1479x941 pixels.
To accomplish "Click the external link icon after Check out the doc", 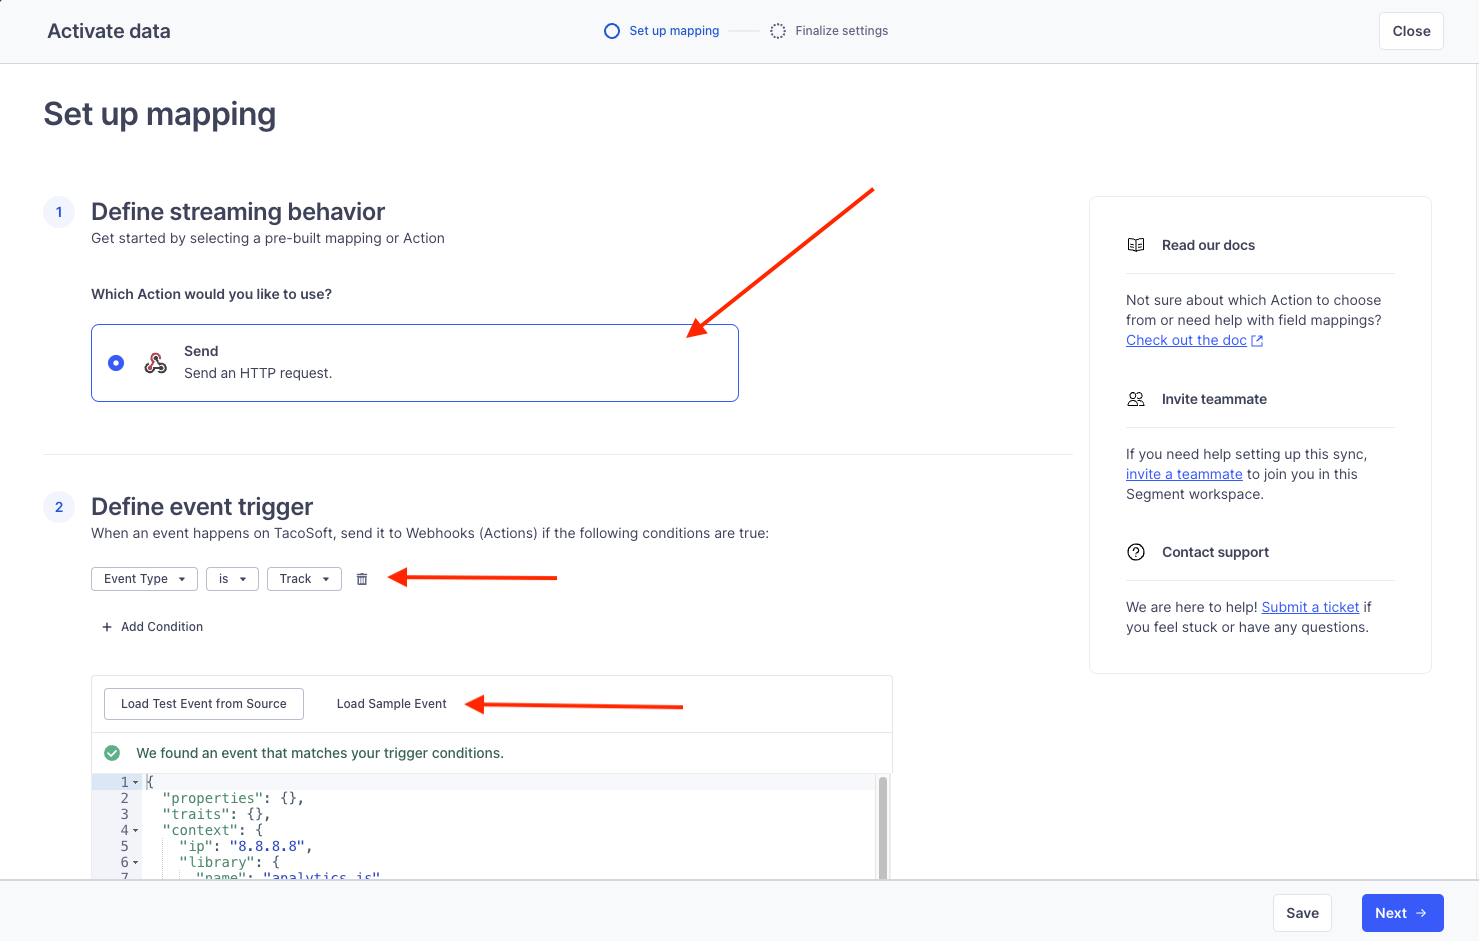I will [1257, 340].
